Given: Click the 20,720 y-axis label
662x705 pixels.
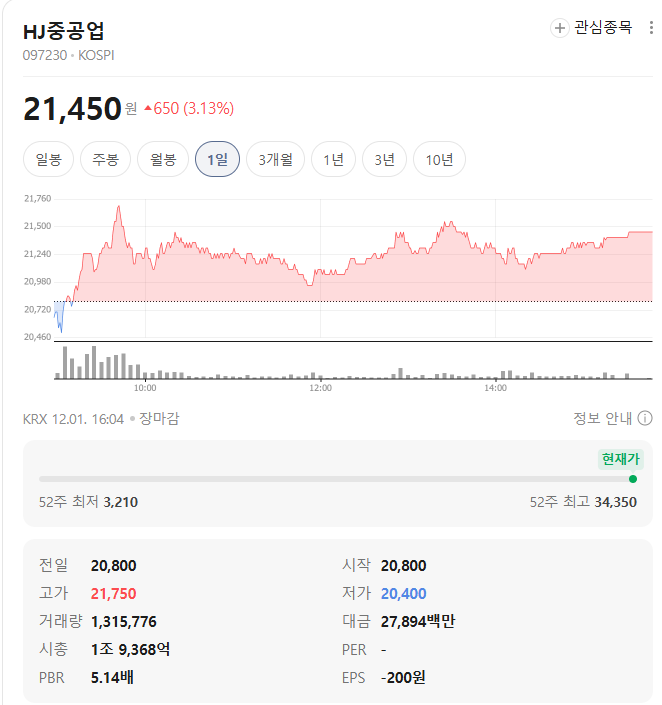Looking at the screenshot, I should pos(37,309).
